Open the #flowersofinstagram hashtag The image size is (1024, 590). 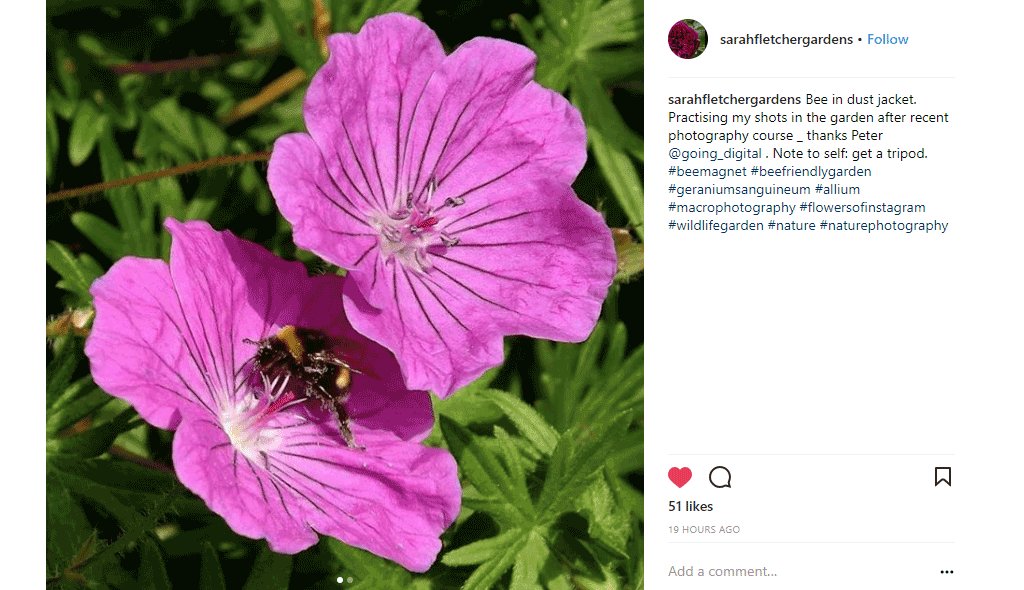pyautogui.click(x=862, y=207)
